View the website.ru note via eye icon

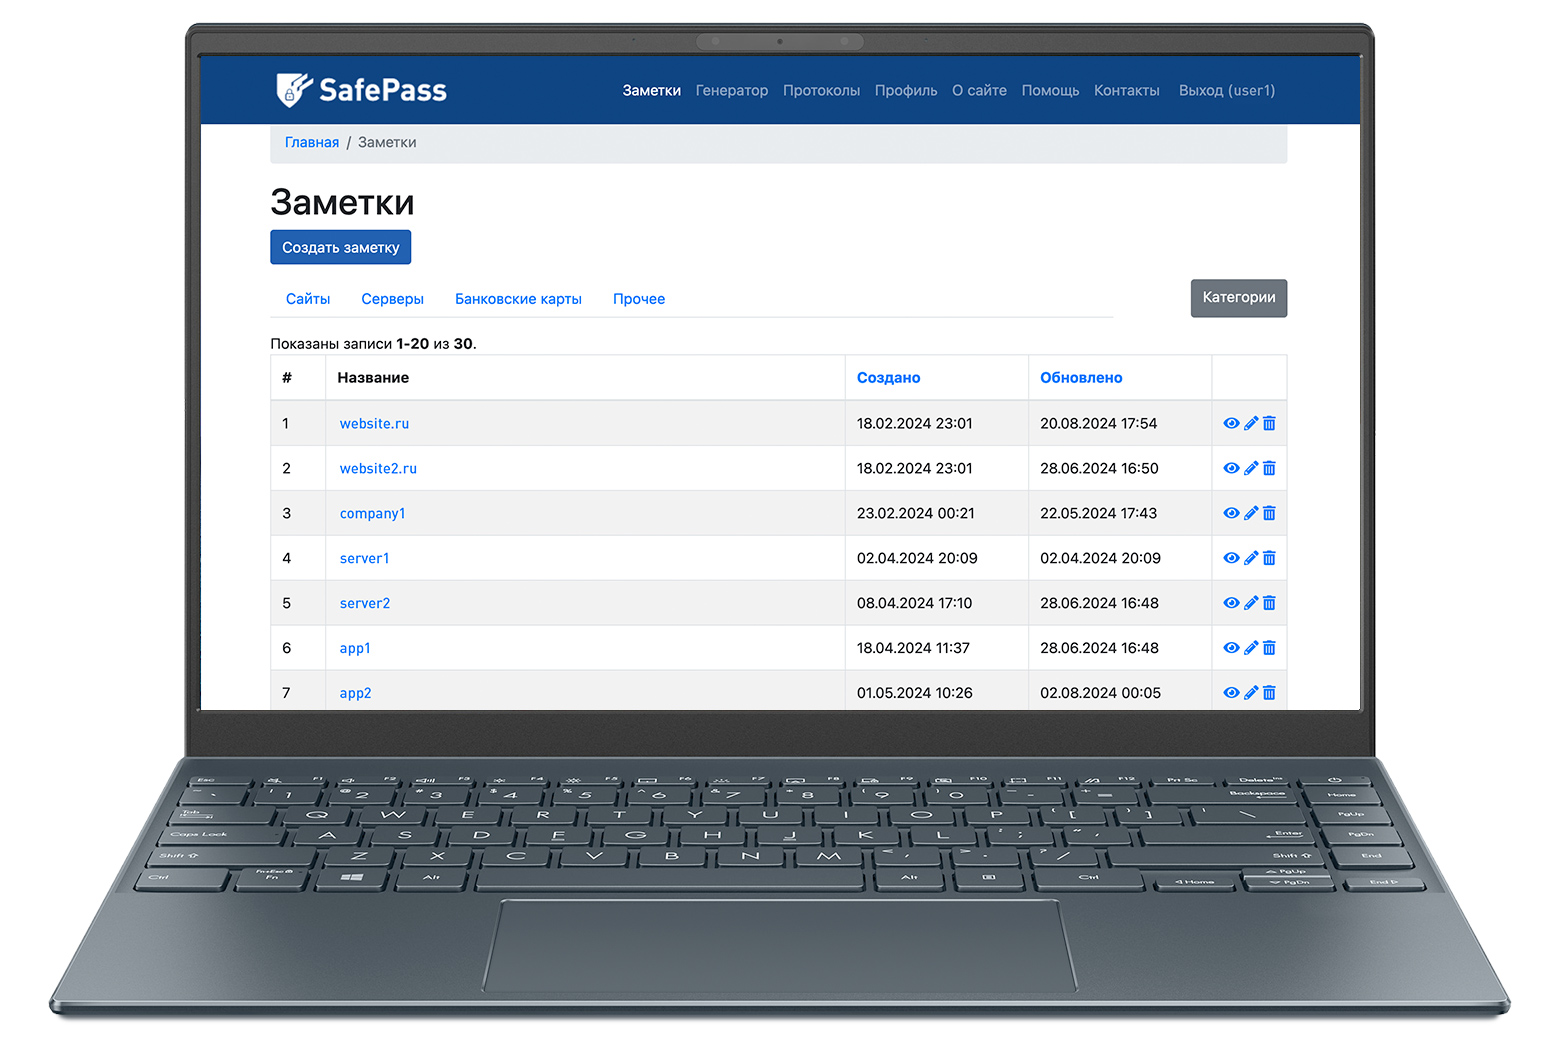1231,424
